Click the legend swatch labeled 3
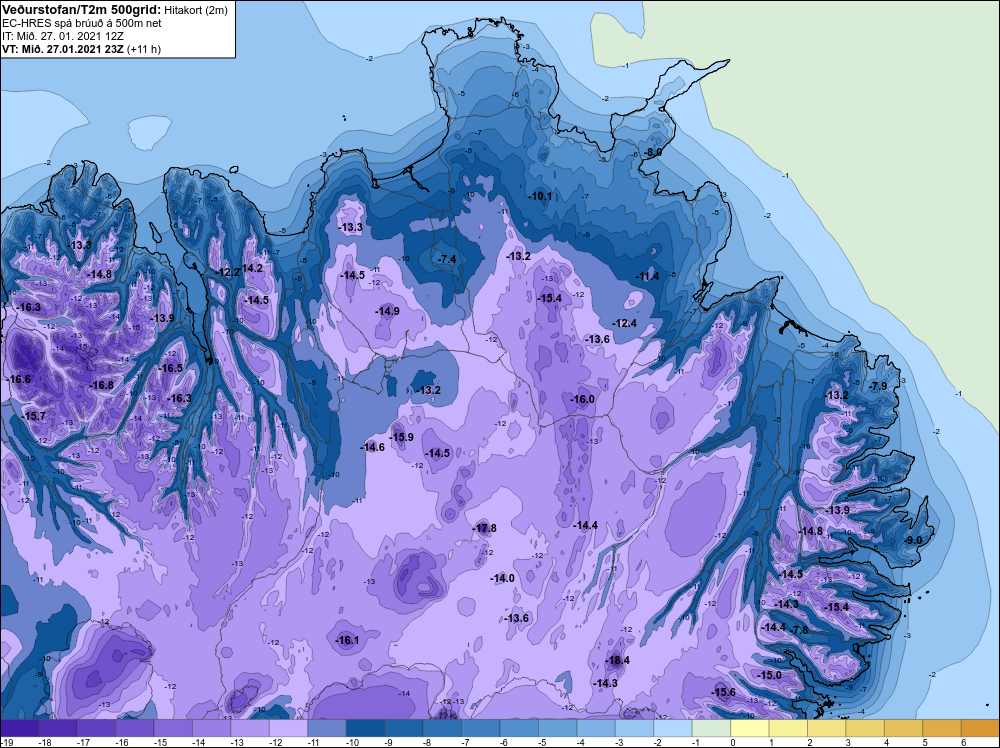This screenshot has width=1000, height=748. tap(865, 728)
